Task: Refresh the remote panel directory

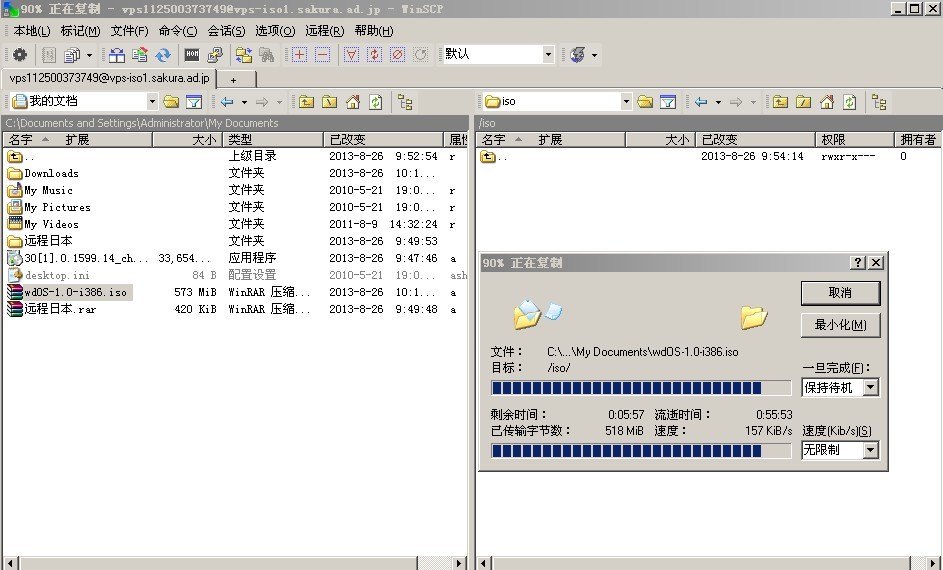Action: pos(850,102)
